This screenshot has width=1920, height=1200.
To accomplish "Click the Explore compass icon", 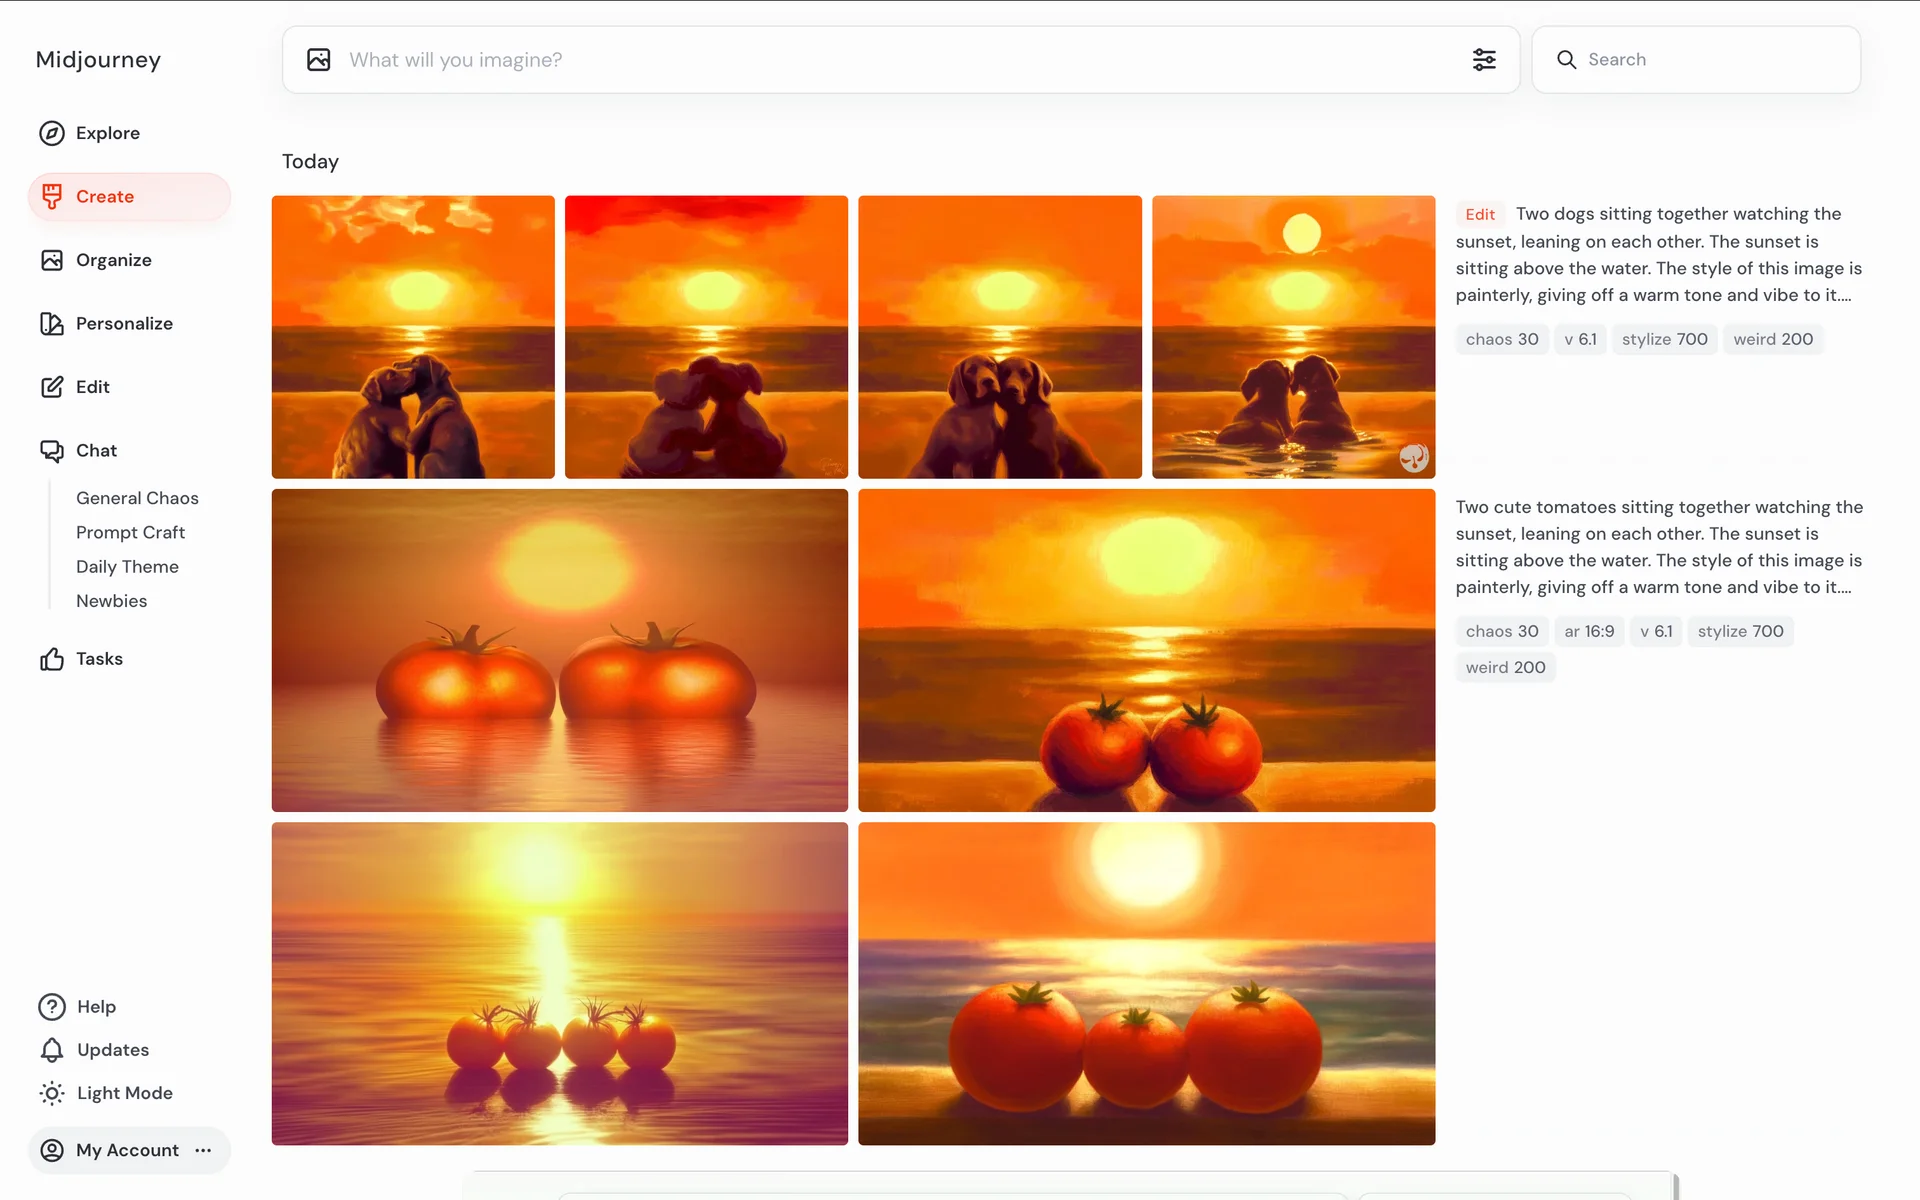I will click(52, 133).
